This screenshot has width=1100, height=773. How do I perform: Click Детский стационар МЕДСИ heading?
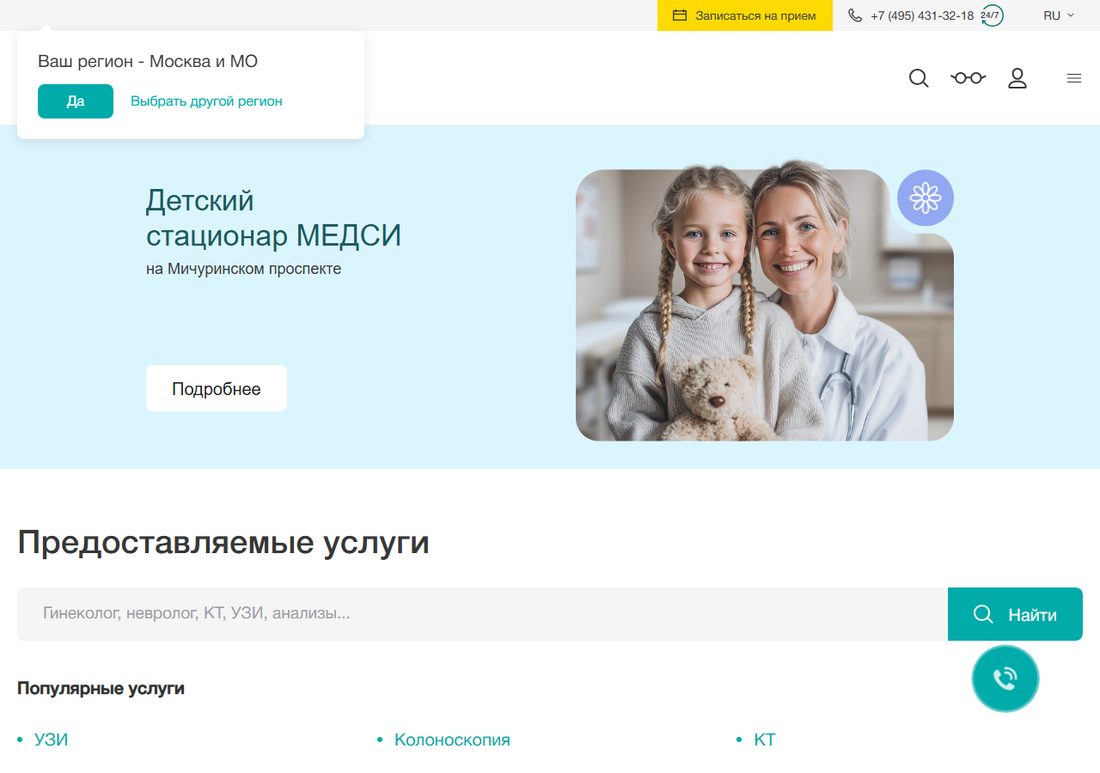(x=274, y=218)
